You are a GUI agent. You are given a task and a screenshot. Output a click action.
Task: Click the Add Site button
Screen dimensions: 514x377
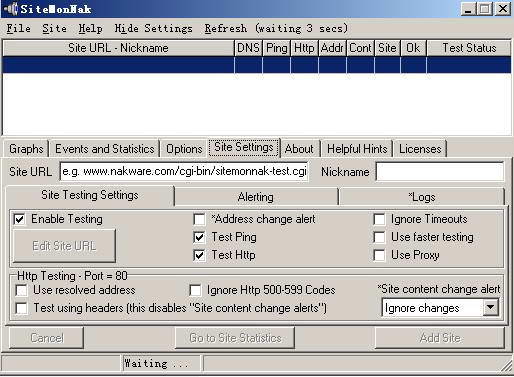[440, 338]
